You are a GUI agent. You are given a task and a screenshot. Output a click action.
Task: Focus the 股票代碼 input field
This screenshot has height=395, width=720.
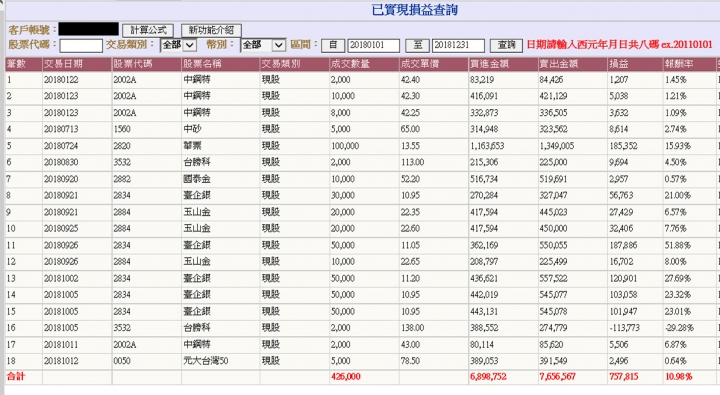coord(81,45)
